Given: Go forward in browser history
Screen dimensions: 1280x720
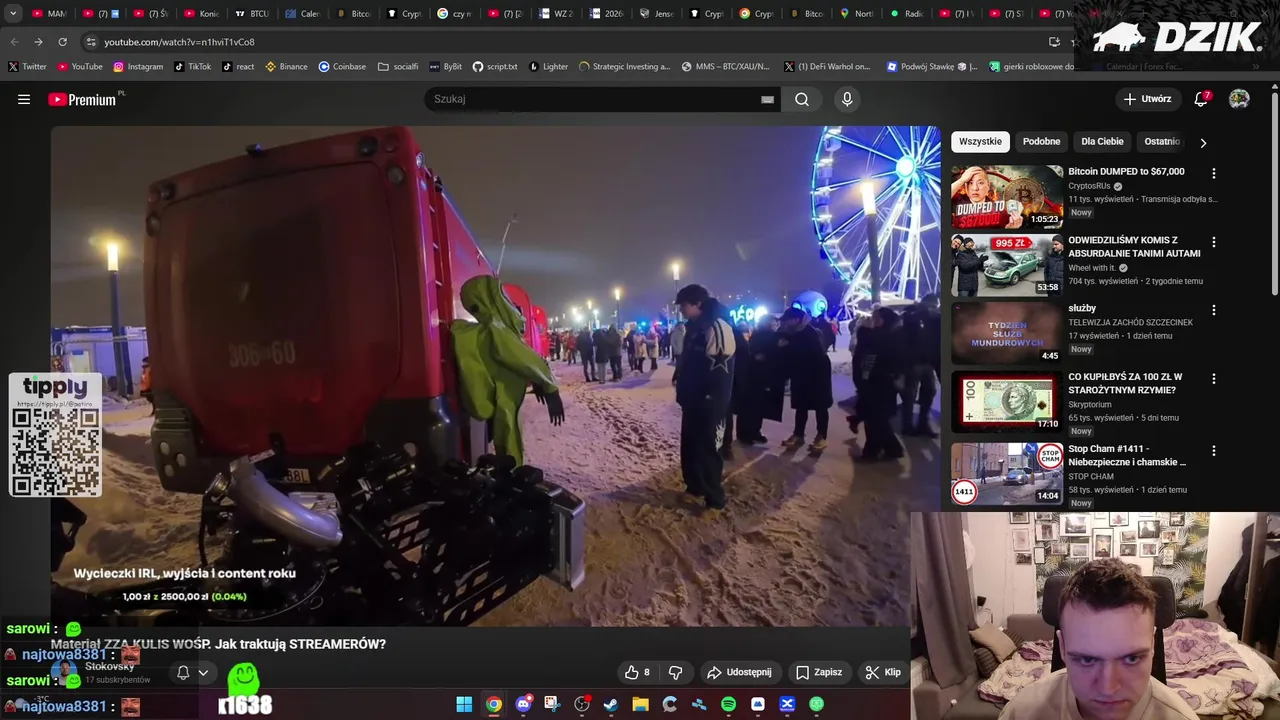Looking at the screenshot, I should point(38,42).
